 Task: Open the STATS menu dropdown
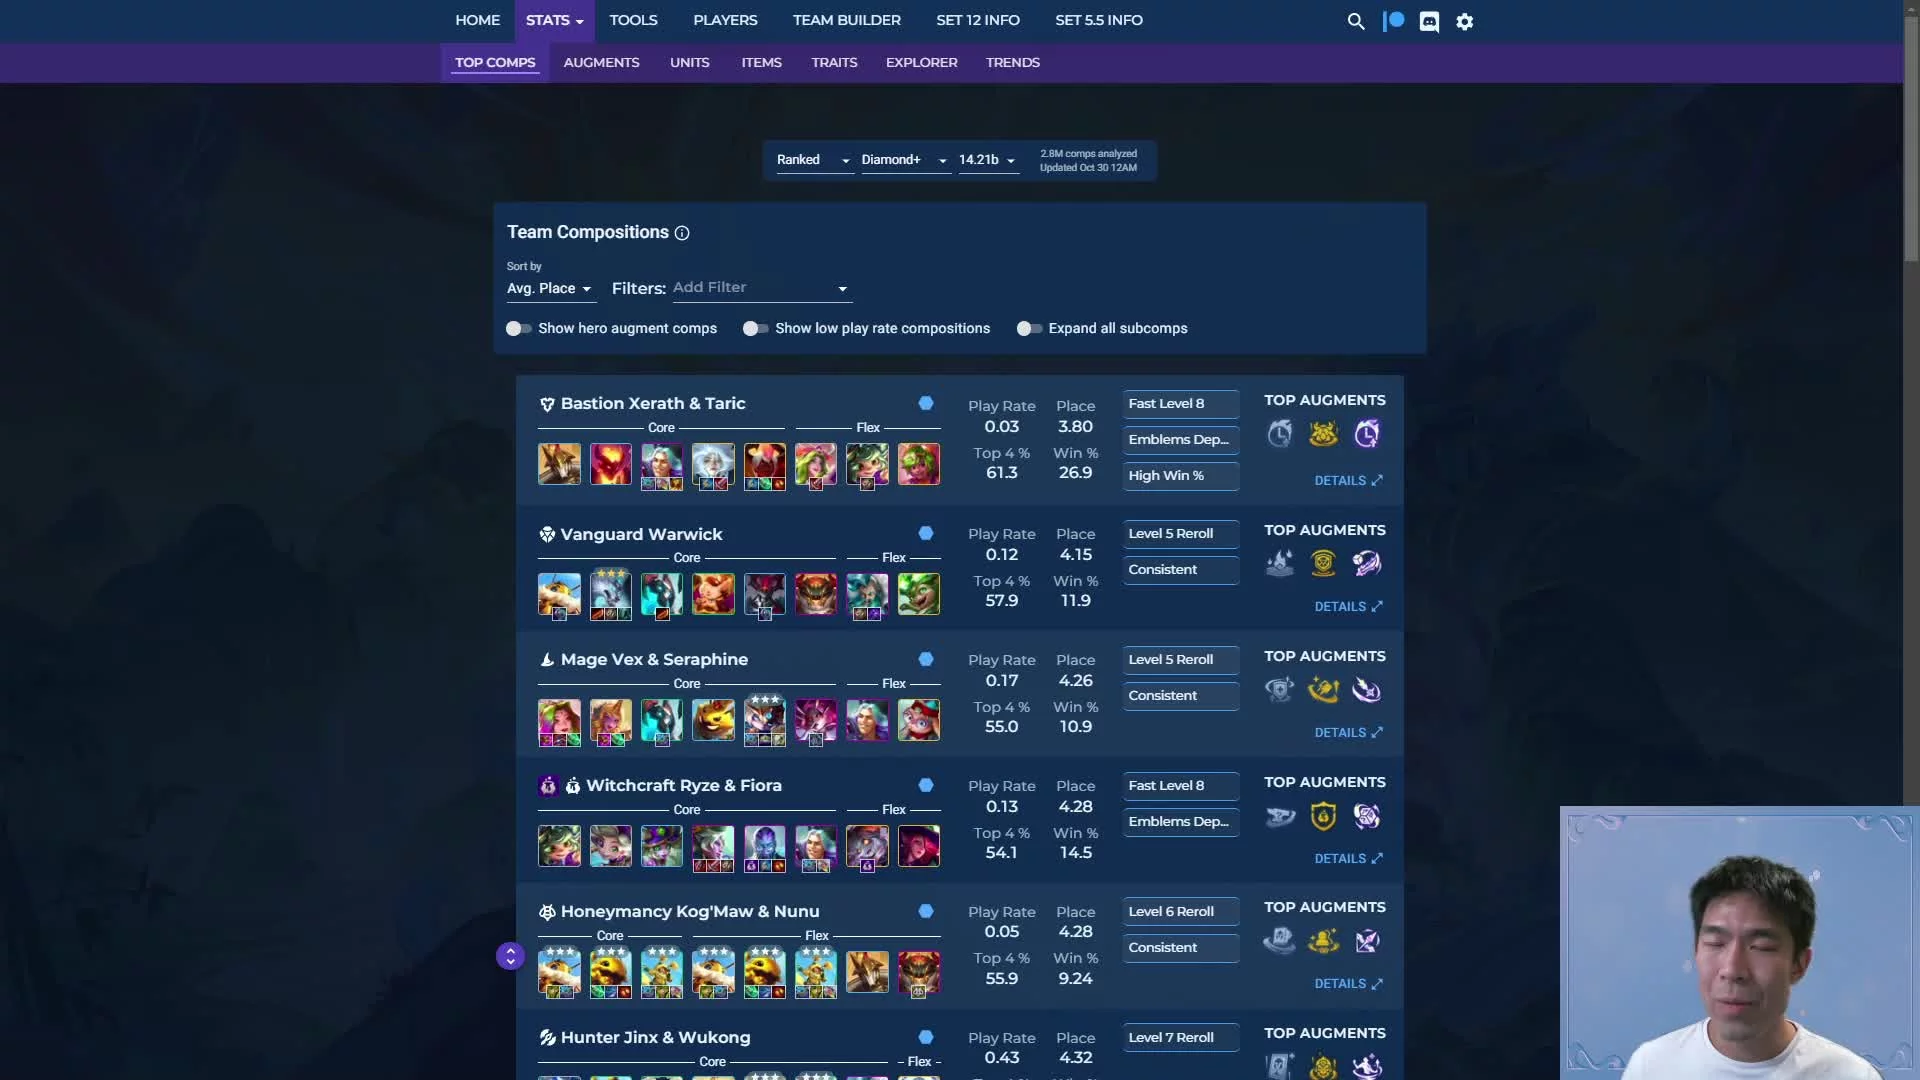(x=554, y=21)
